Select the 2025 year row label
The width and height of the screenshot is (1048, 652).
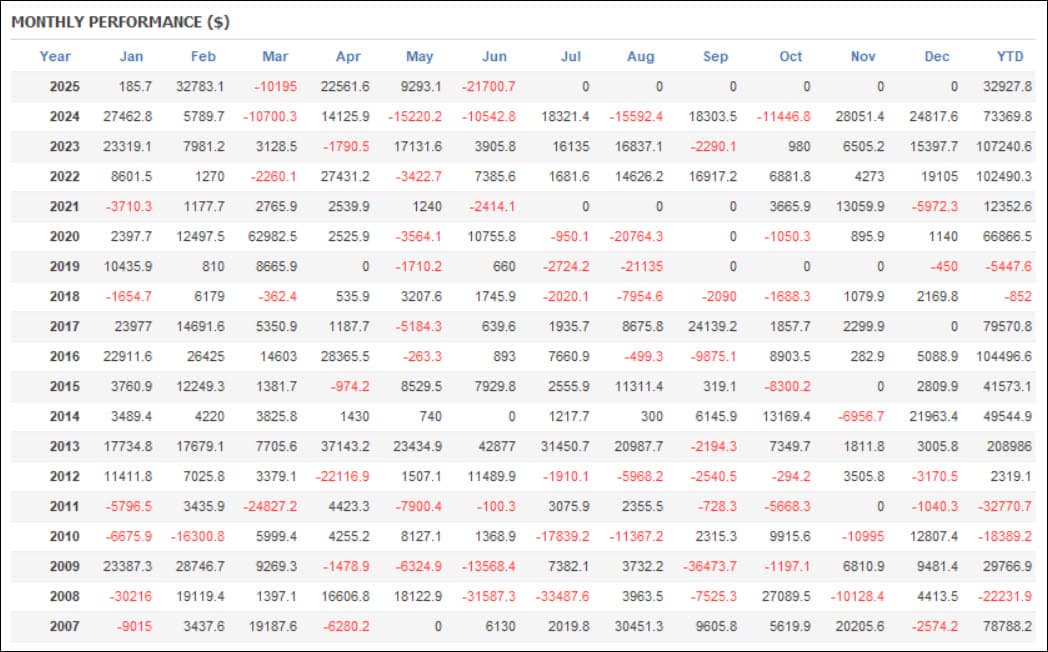(64, 87)
